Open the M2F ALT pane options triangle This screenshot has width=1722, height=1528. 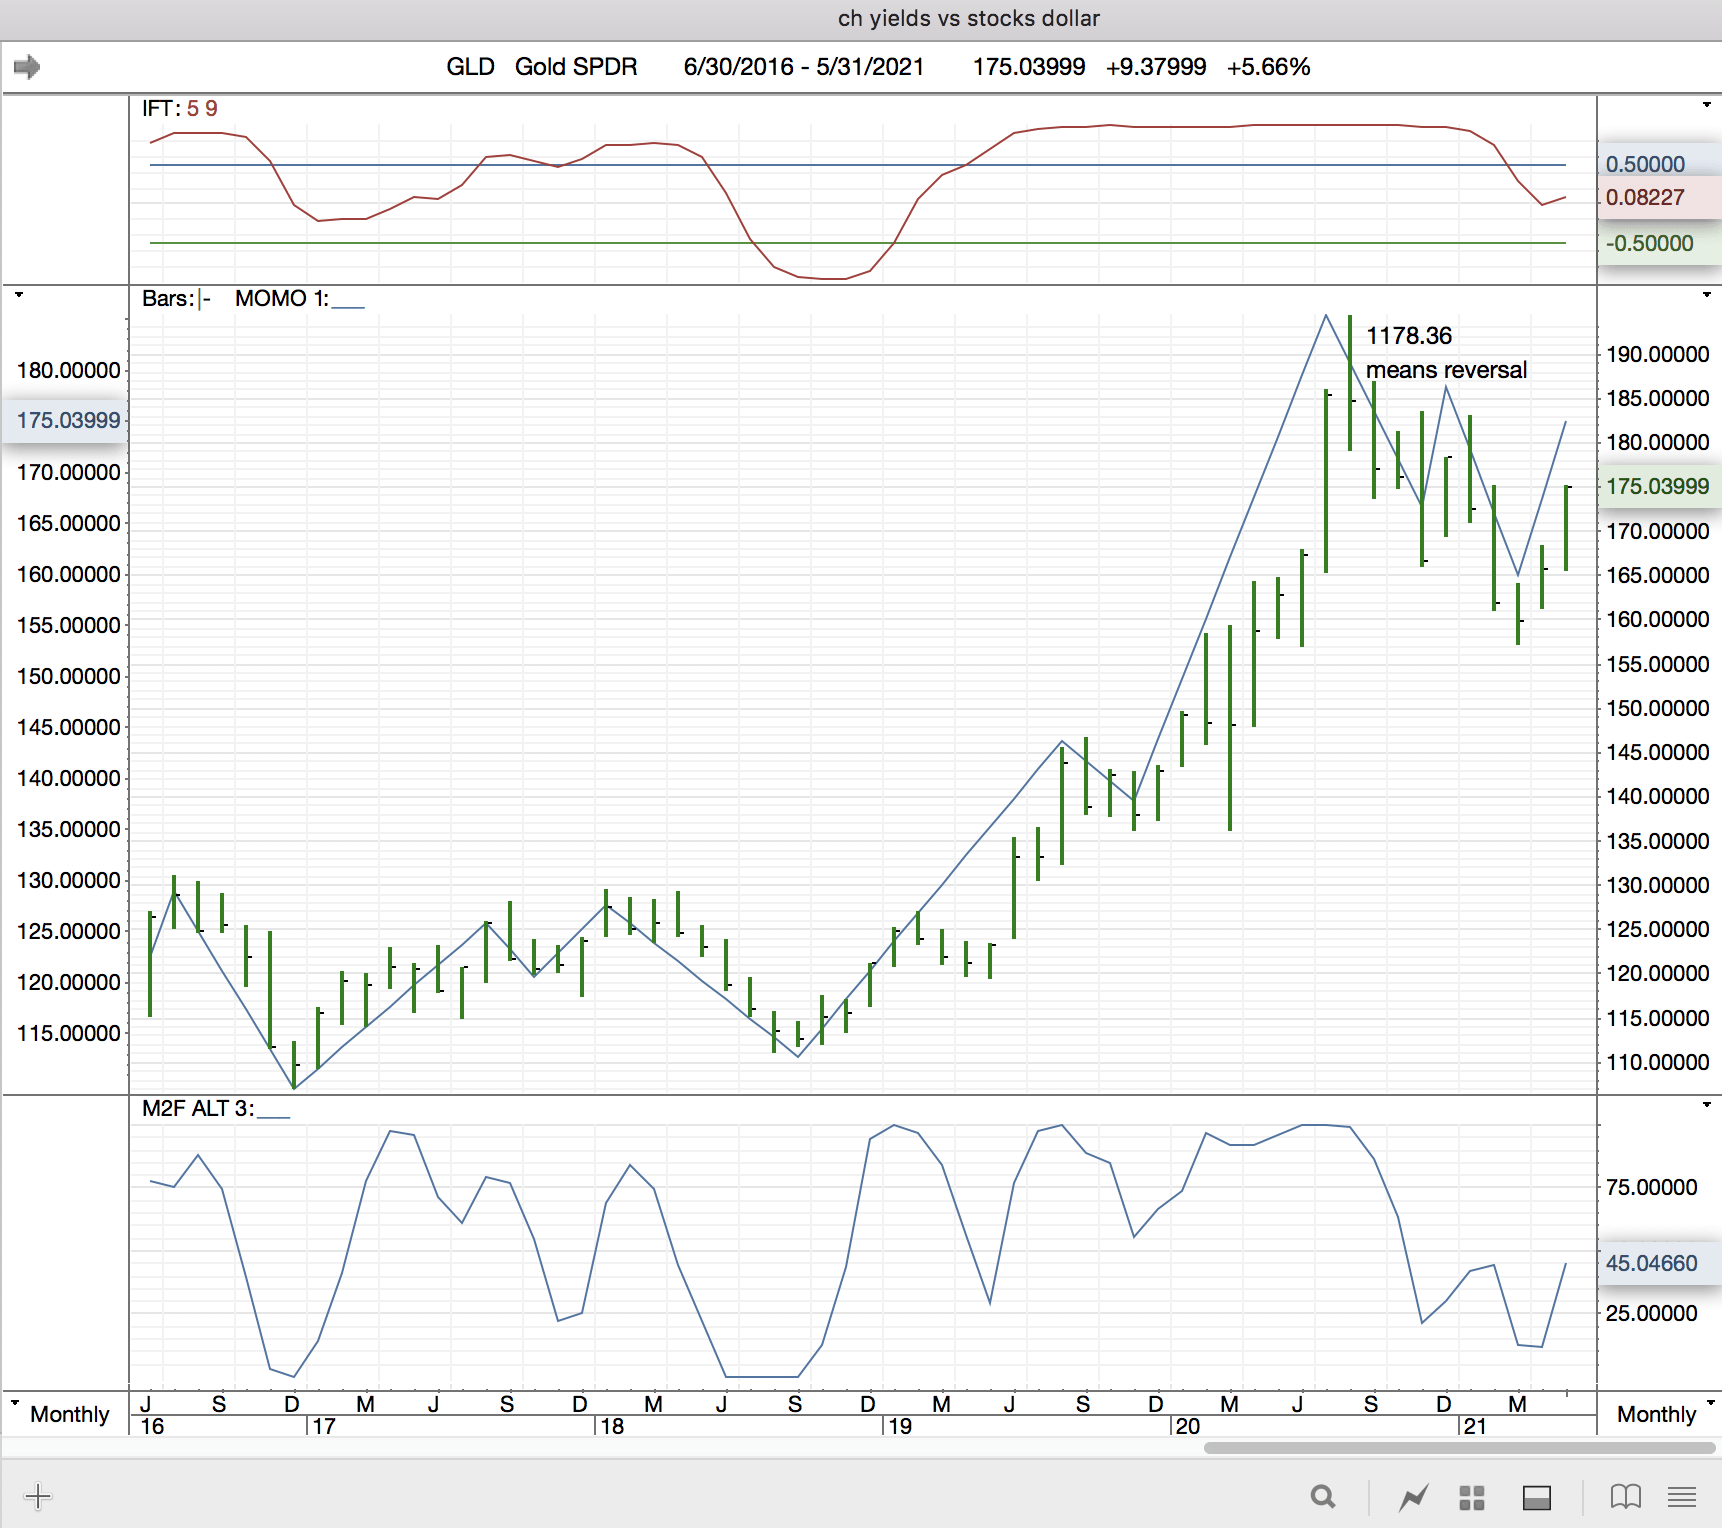[1707, 1105]
